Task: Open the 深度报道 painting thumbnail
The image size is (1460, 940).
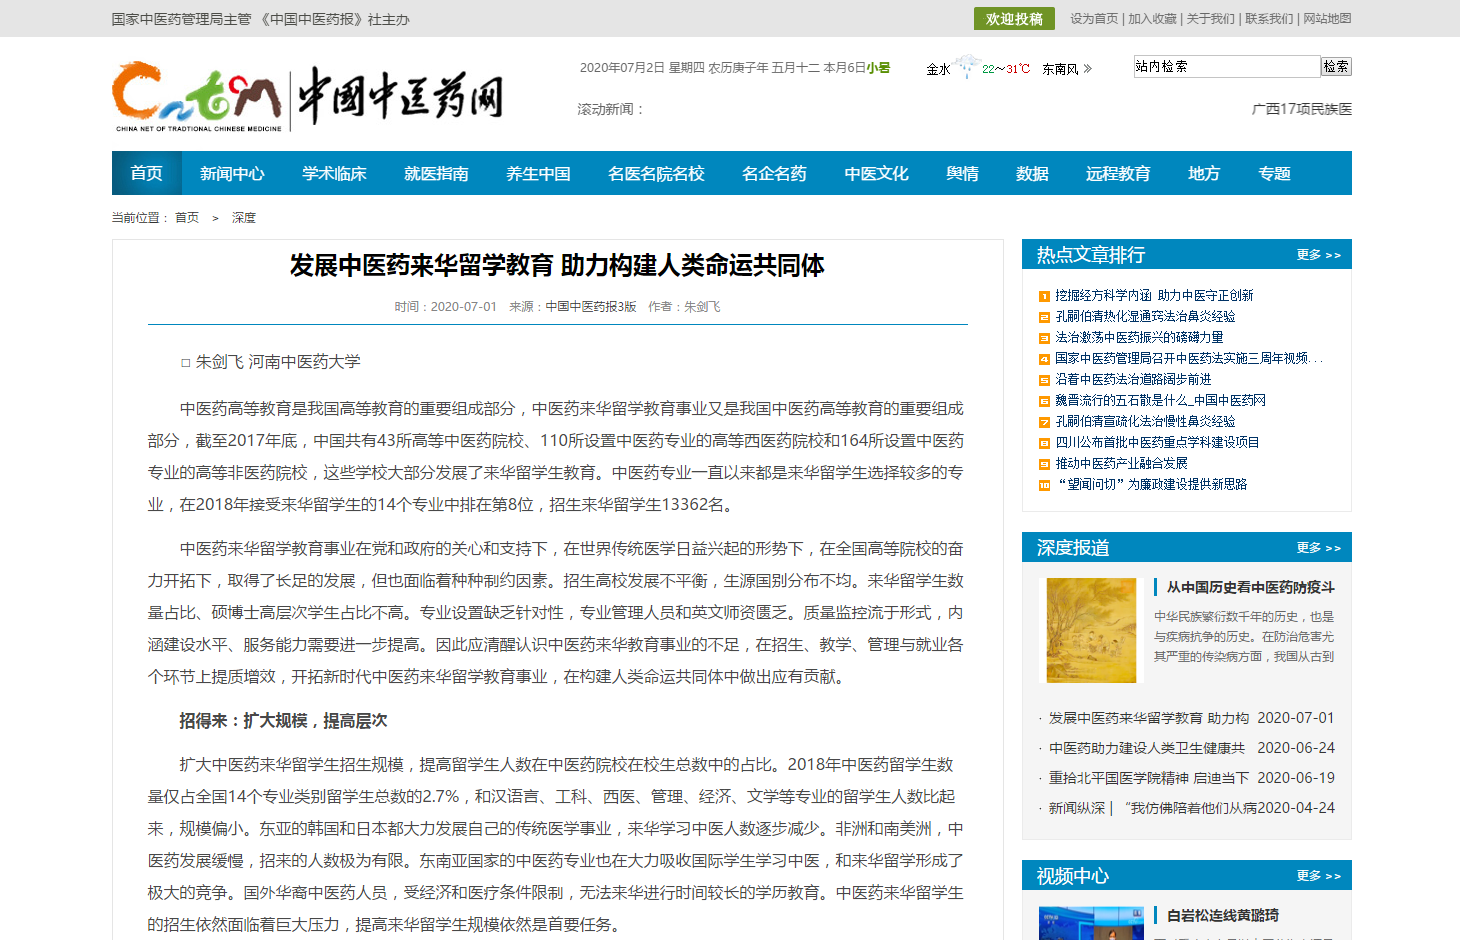Action: [x=1091, y=630]
